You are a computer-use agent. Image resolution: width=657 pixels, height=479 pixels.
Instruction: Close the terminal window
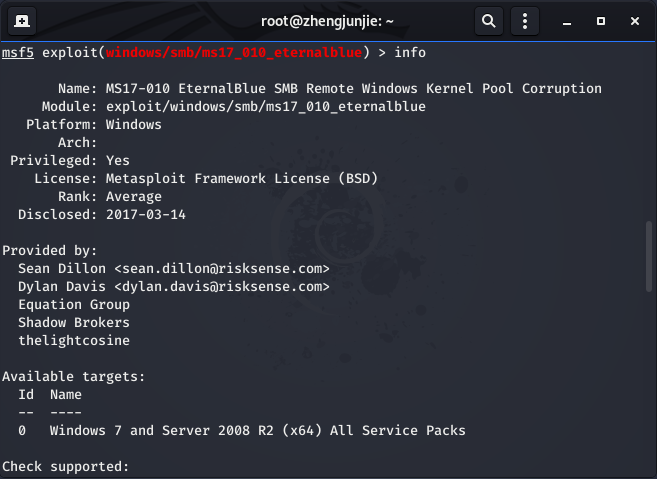click(635, 21)
